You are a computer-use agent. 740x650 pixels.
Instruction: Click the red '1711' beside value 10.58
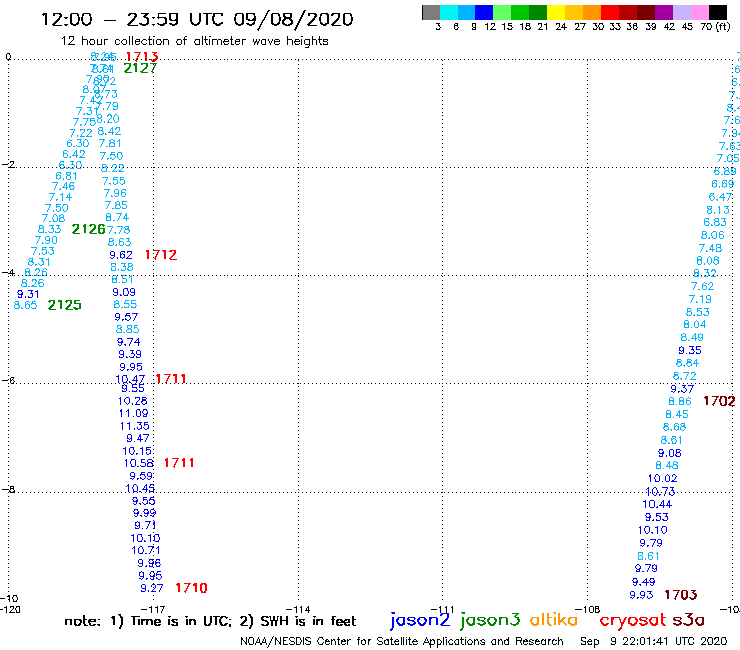coord(179,463)
